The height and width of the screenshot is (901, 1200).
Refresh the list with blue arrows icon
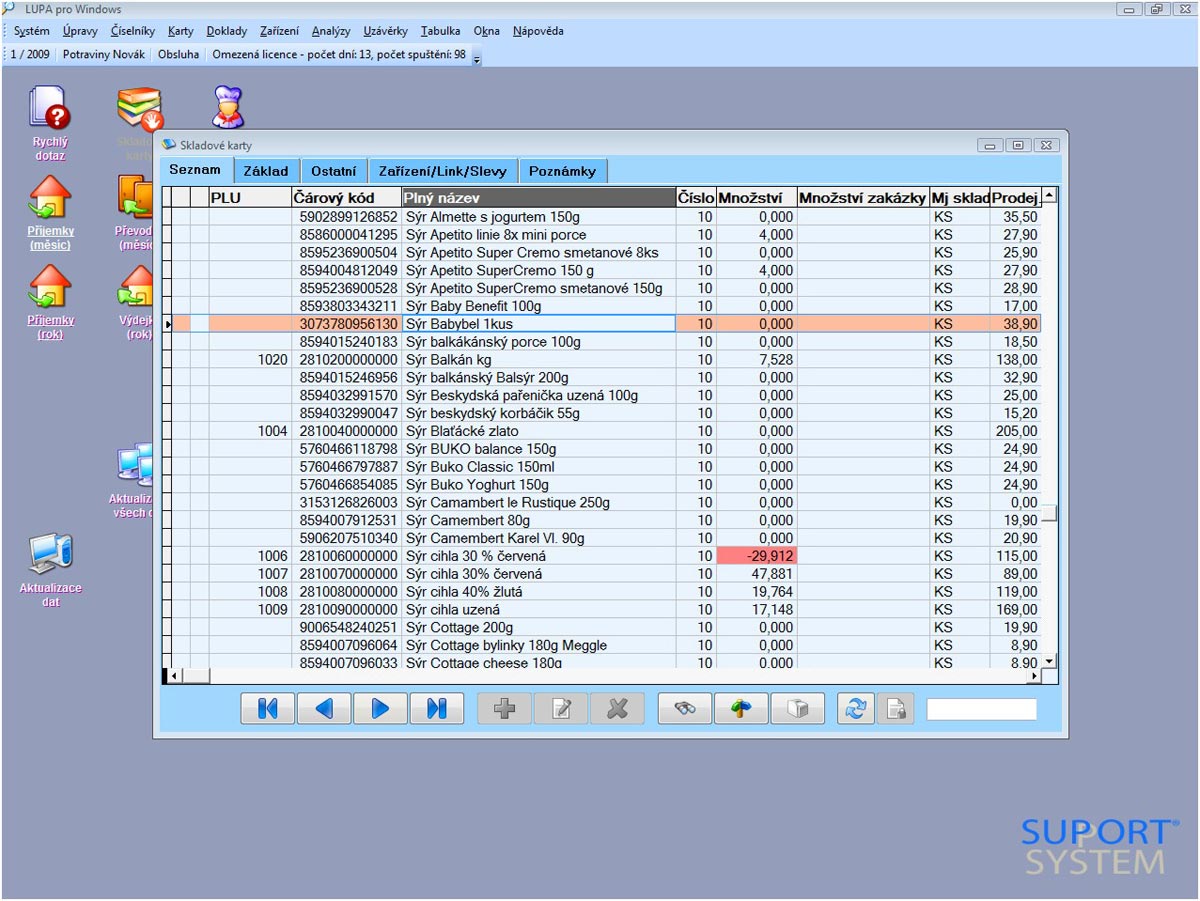[x=856, y=708]
